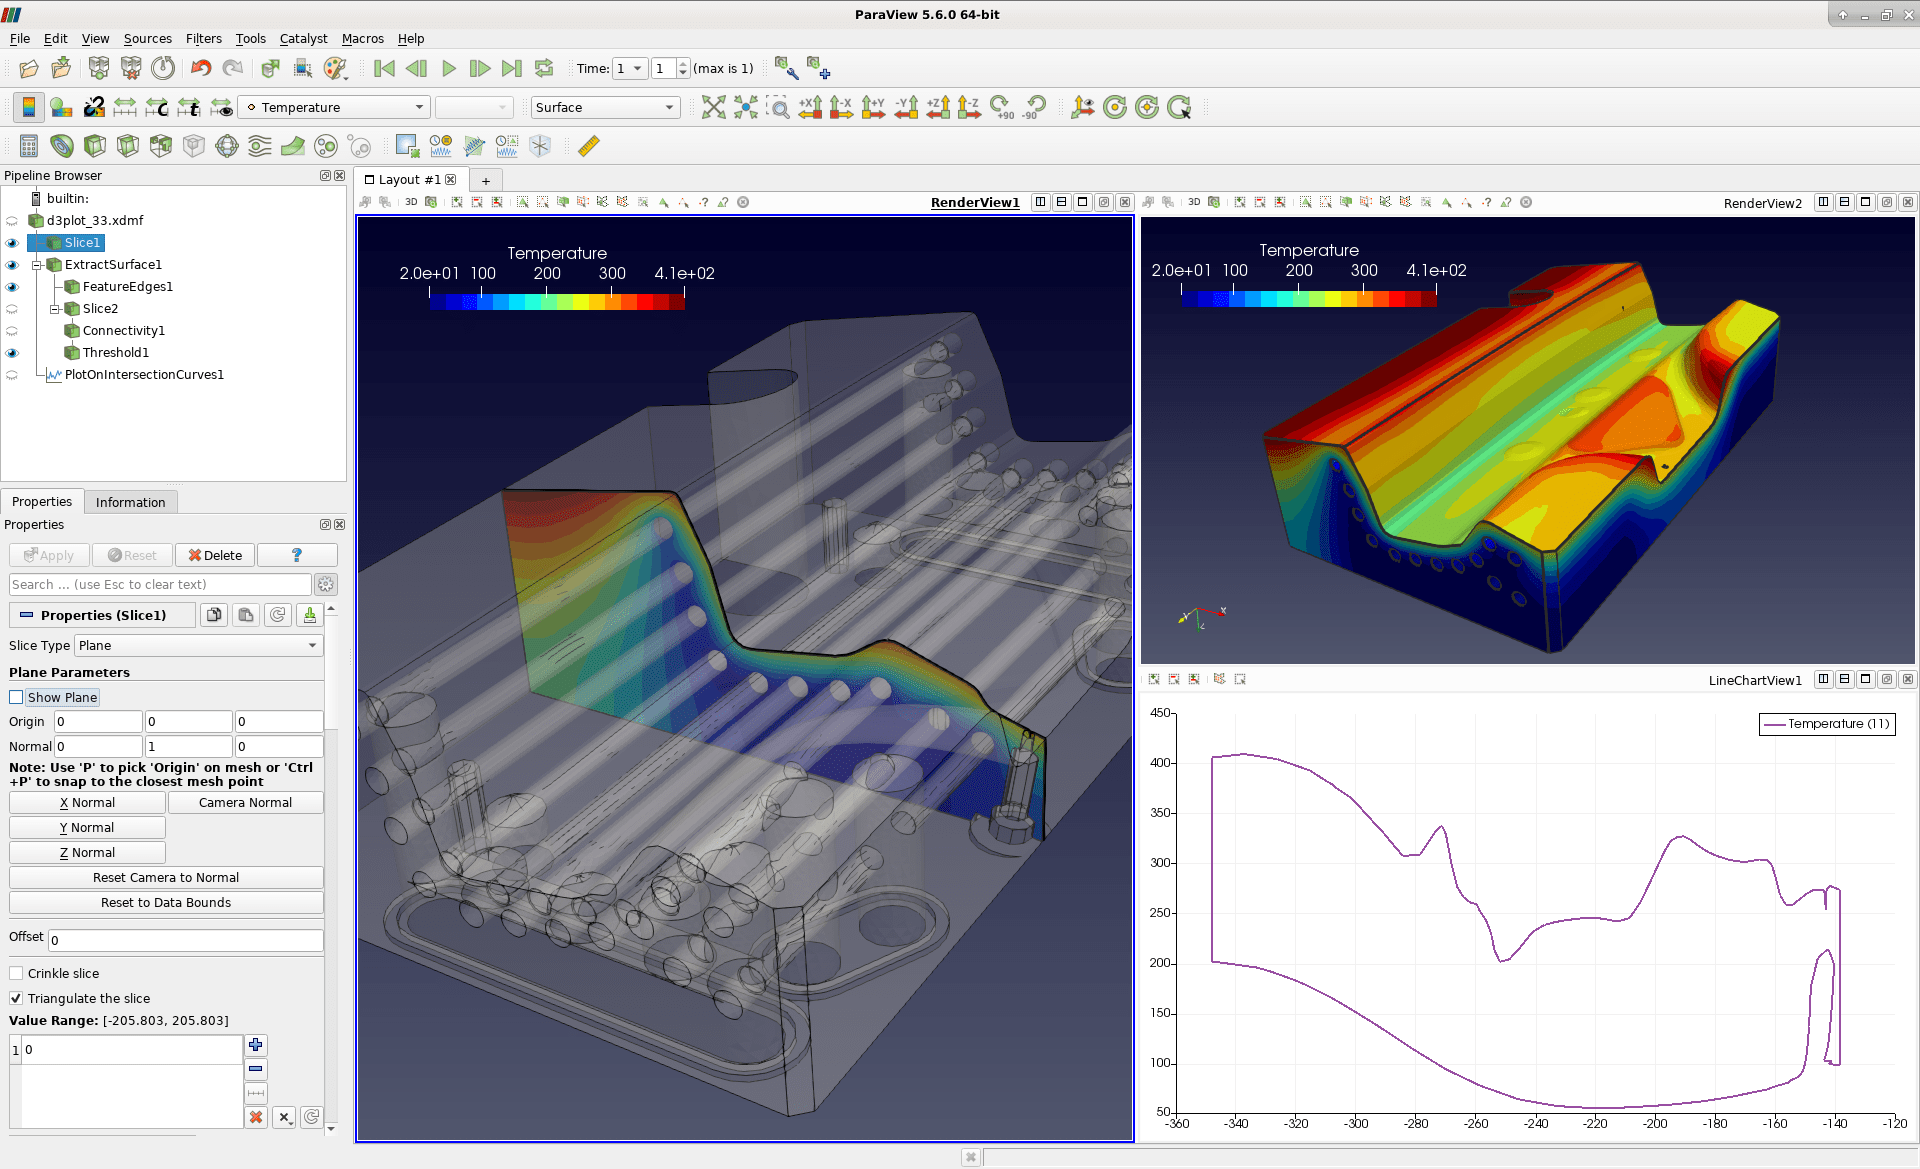
Task: Add a Glyph filter
Action: [x=227, y=146]
